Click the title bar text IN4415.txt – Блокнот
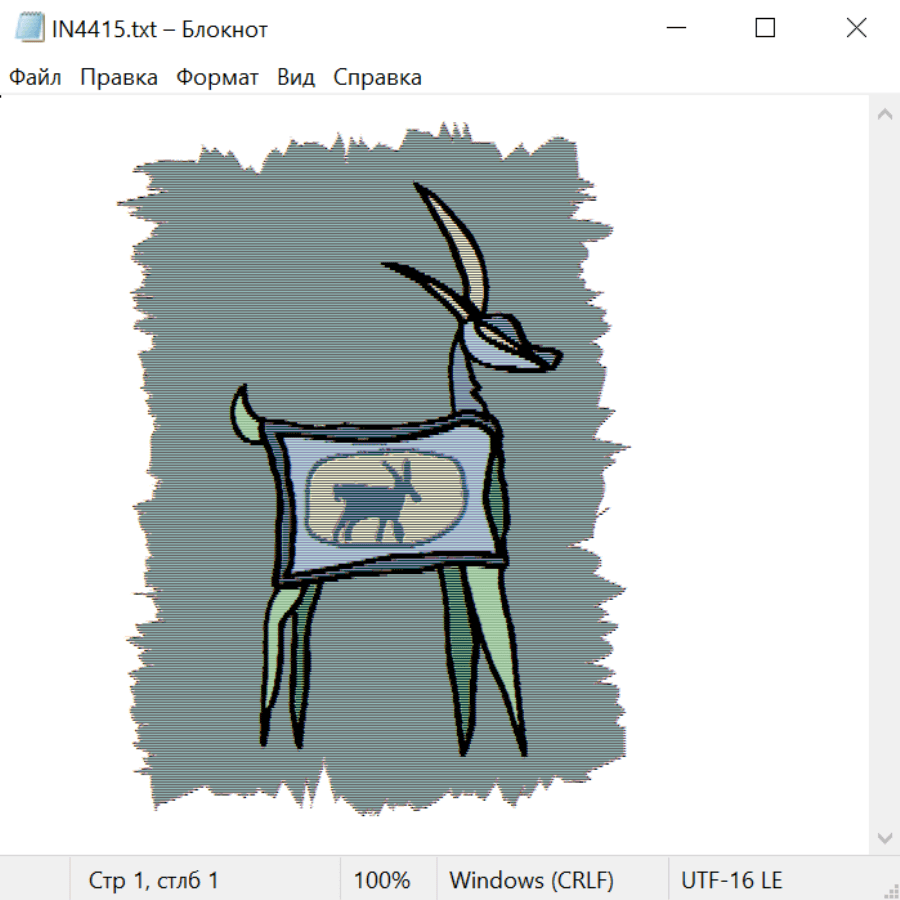 (160, 29)
